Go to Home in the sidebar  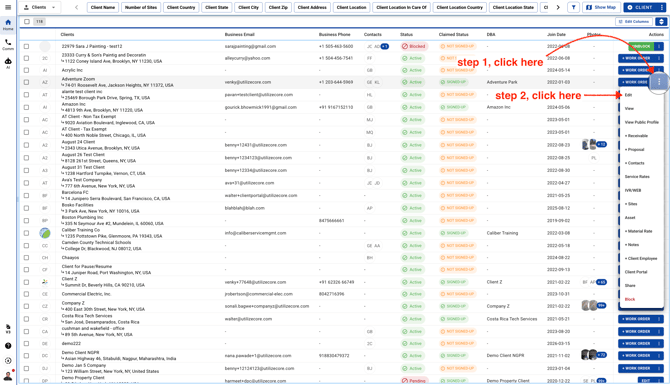[8, 24]
